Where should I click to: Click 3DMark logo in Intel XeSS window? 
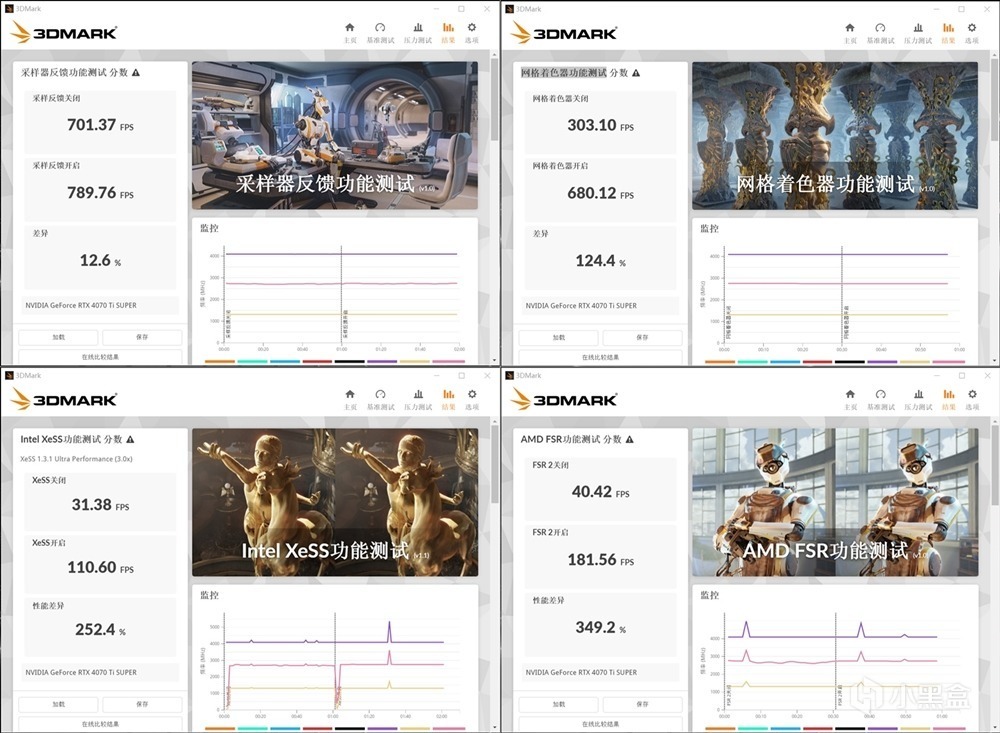(x=64, y=399)
